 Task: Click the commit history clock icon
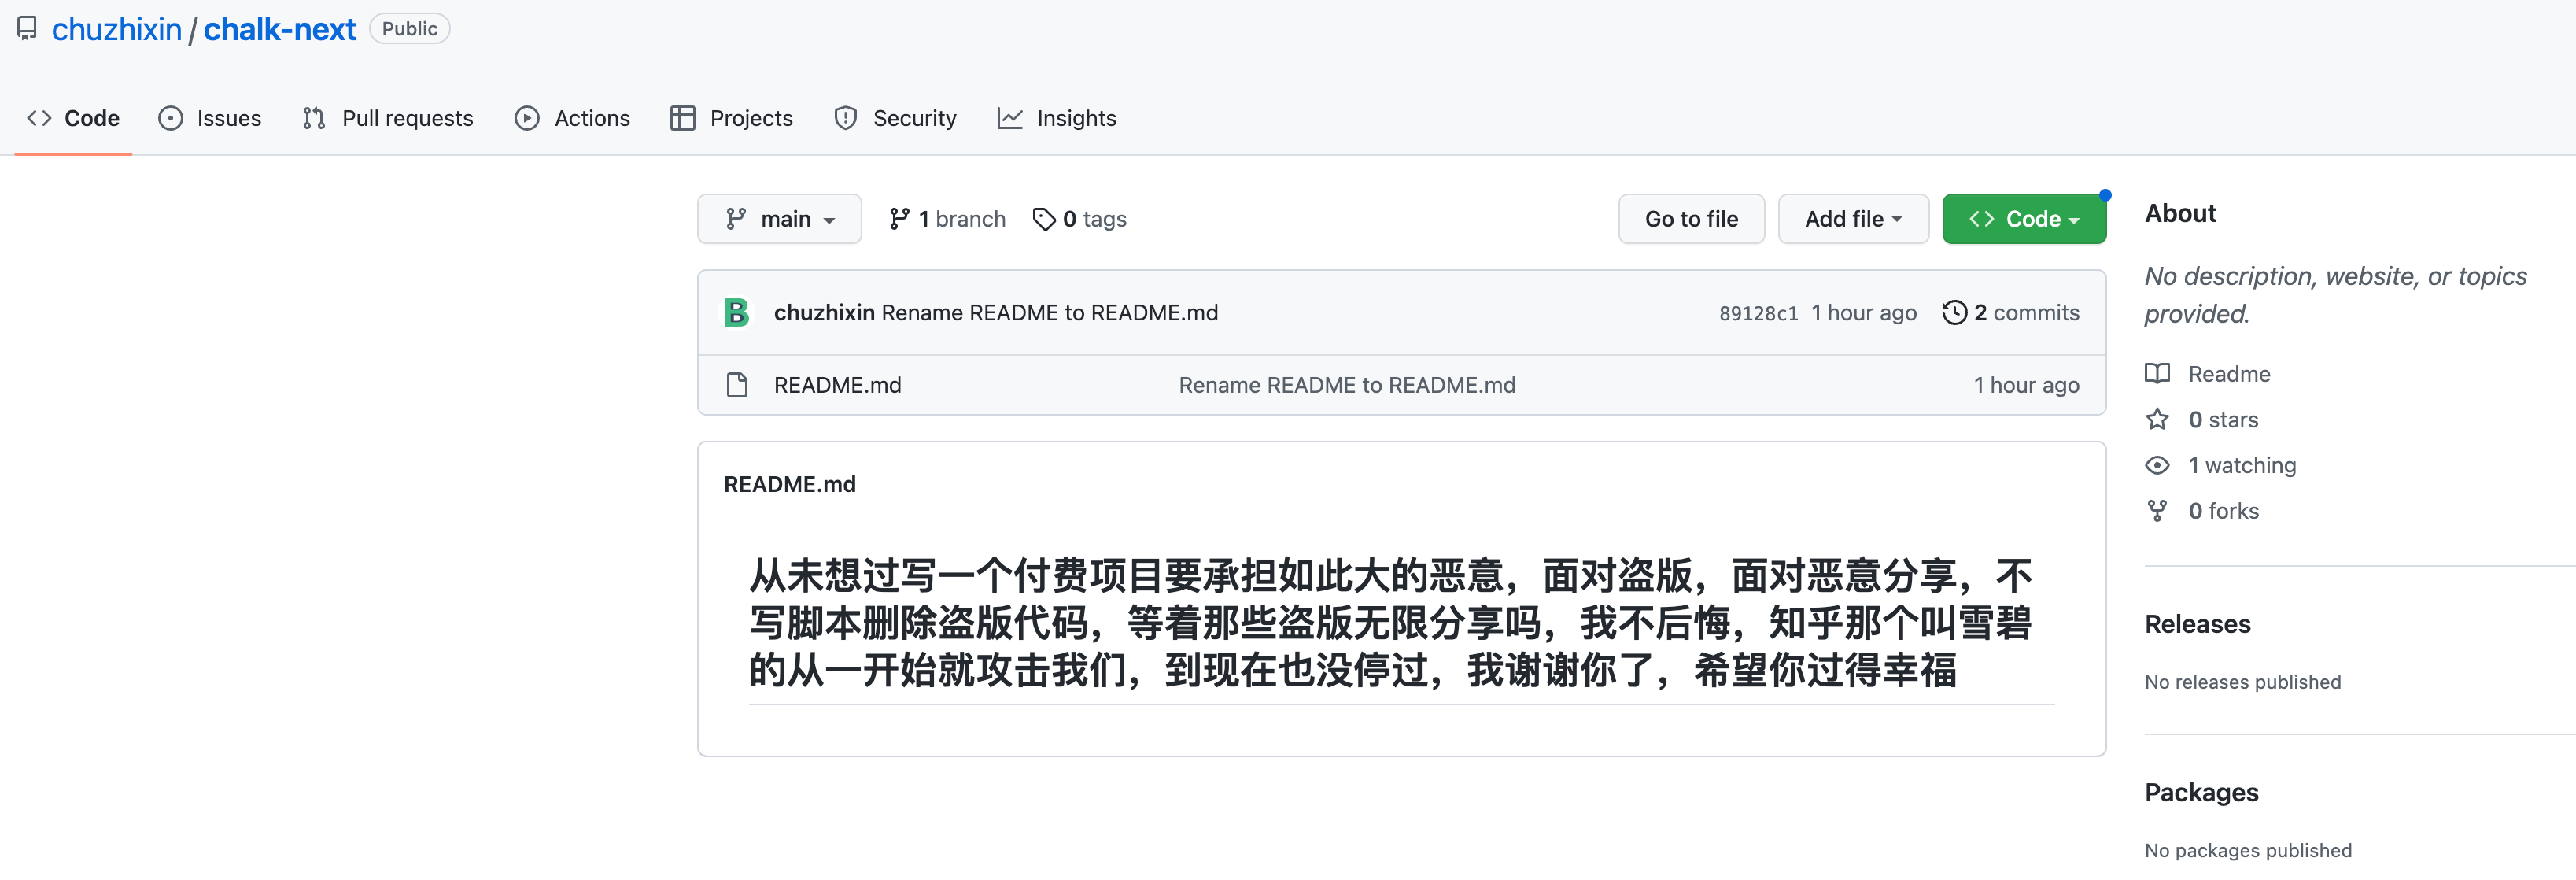[x=1954, y=313]
